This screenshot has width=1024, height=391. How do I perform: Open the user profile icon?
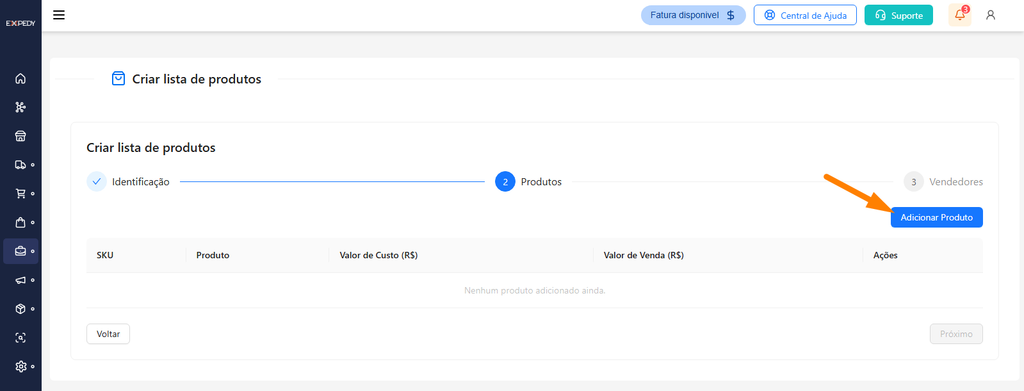click(x=991, y=15)
